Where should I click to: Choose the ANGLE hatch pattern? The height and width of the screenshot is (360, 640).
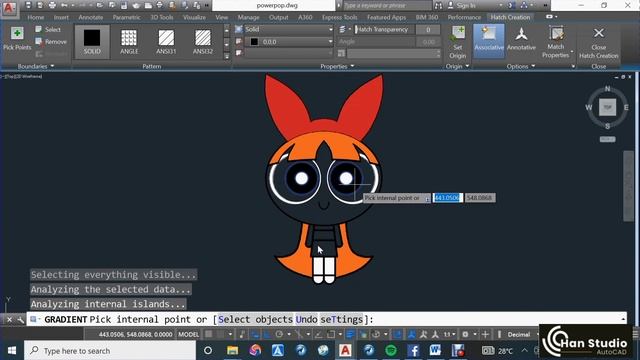pos(129,42)
